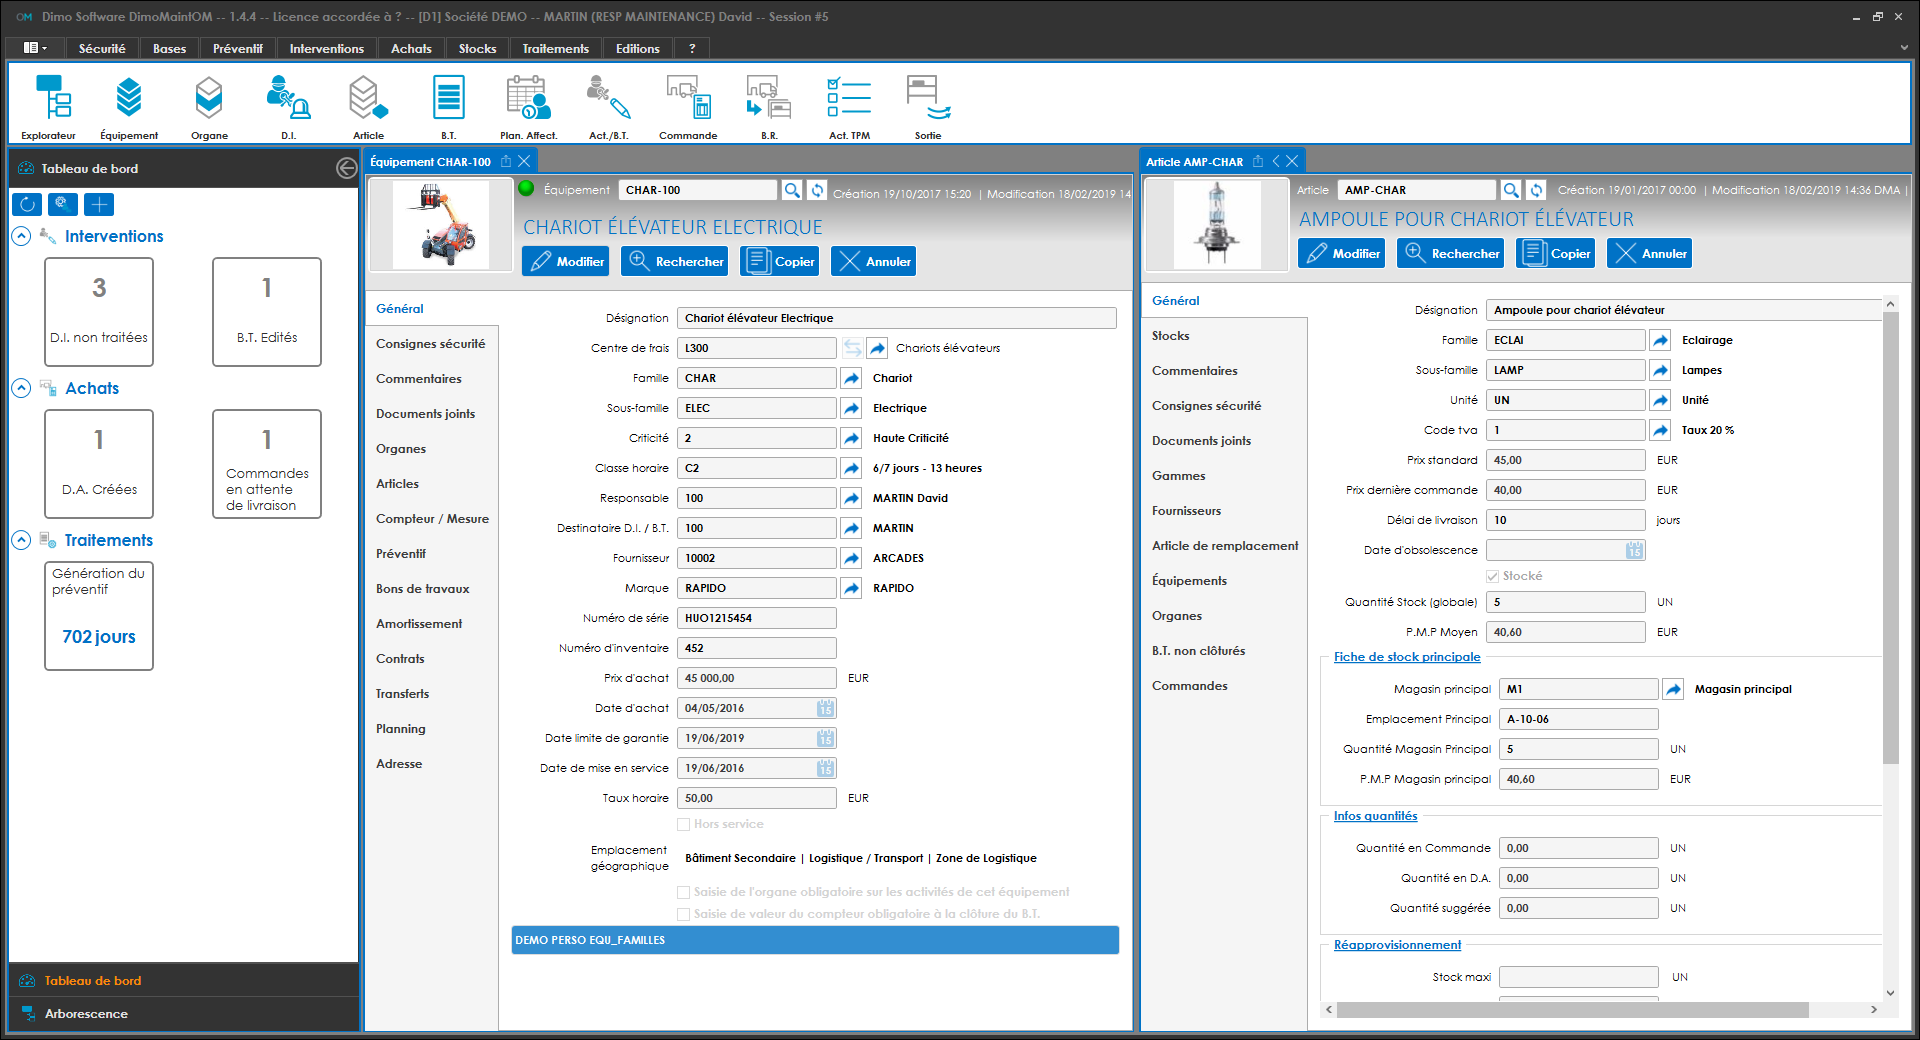Screen dimensions: 1920x1040
Task: Enable Saisie de l'organe obligatoire checkbox
Action: pyautogui.click(x=684, y=892)
